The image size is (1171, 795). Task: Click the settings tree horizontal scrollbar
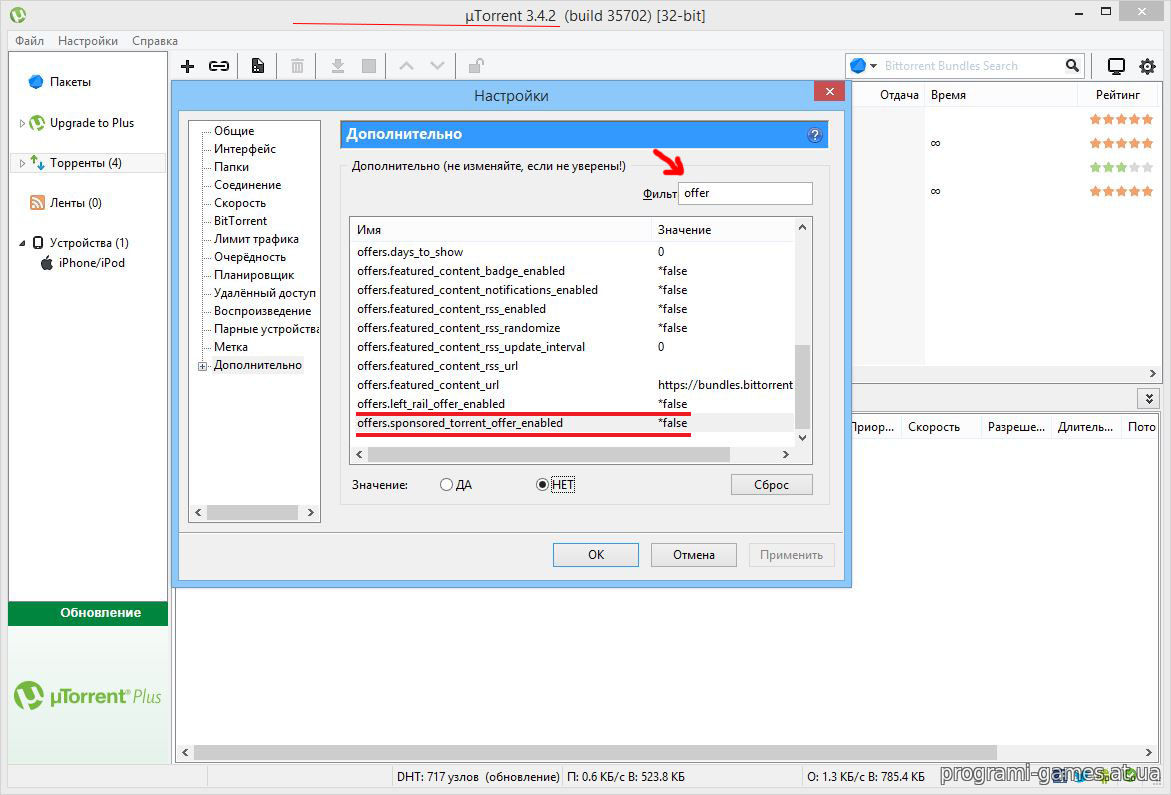252,512
